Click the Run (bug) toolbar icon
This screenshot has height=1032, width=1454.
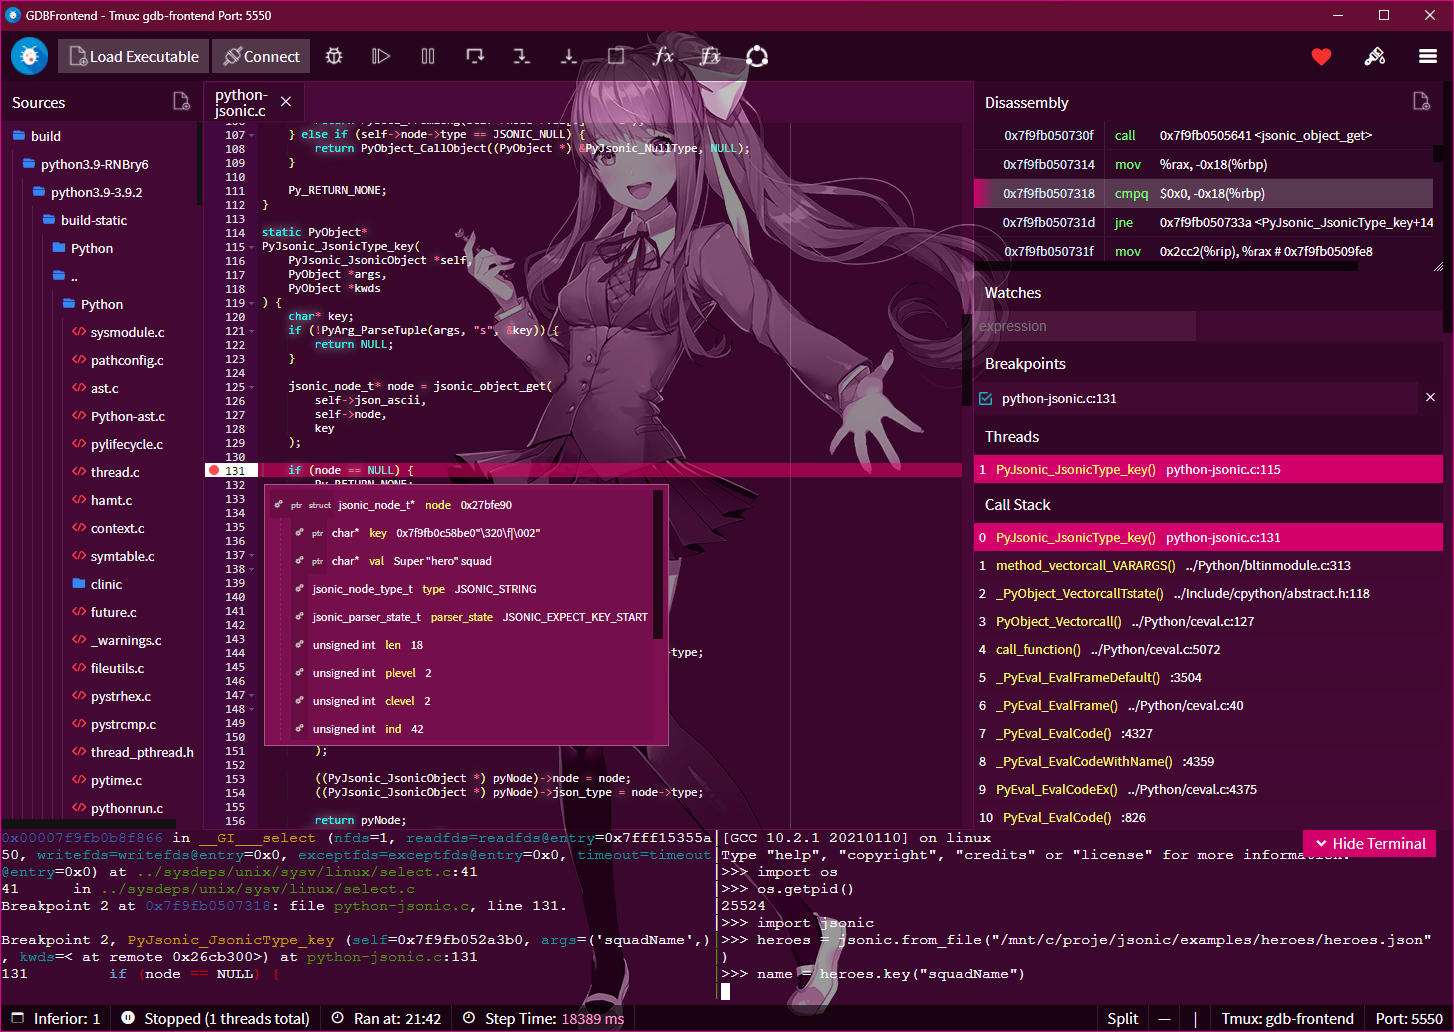334,57
